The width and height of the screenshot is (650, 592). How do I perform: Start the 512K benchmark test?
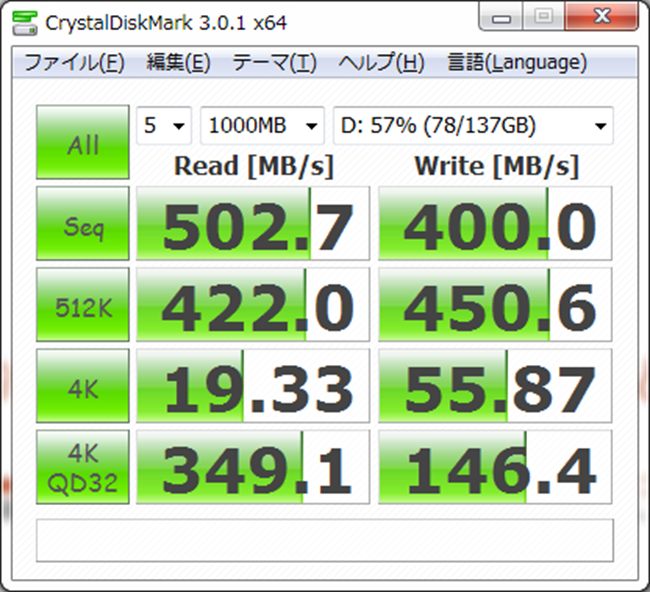coord(83,305)
